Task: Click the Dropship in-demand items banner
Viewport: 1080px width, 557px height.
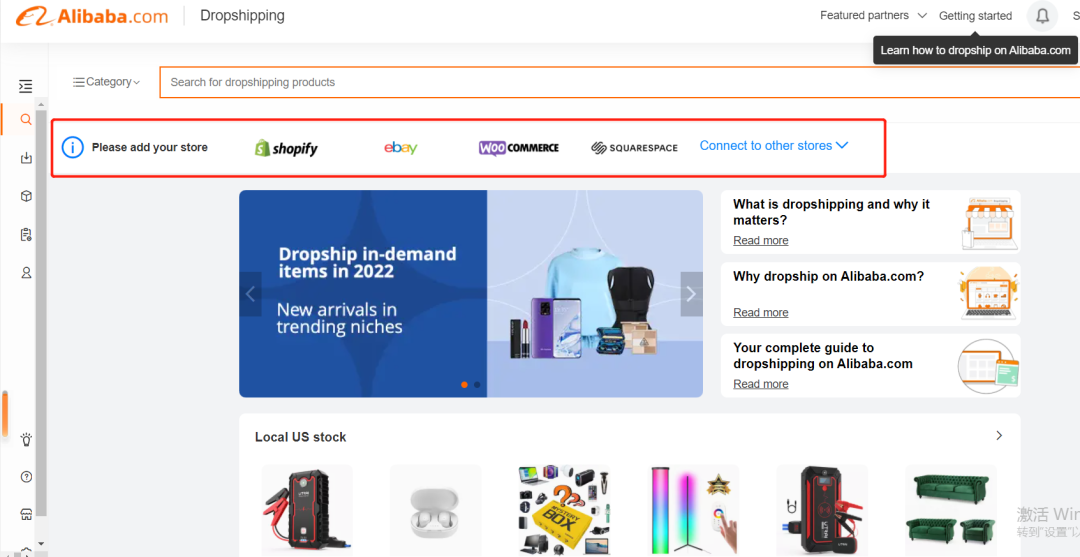Action: 471,294
